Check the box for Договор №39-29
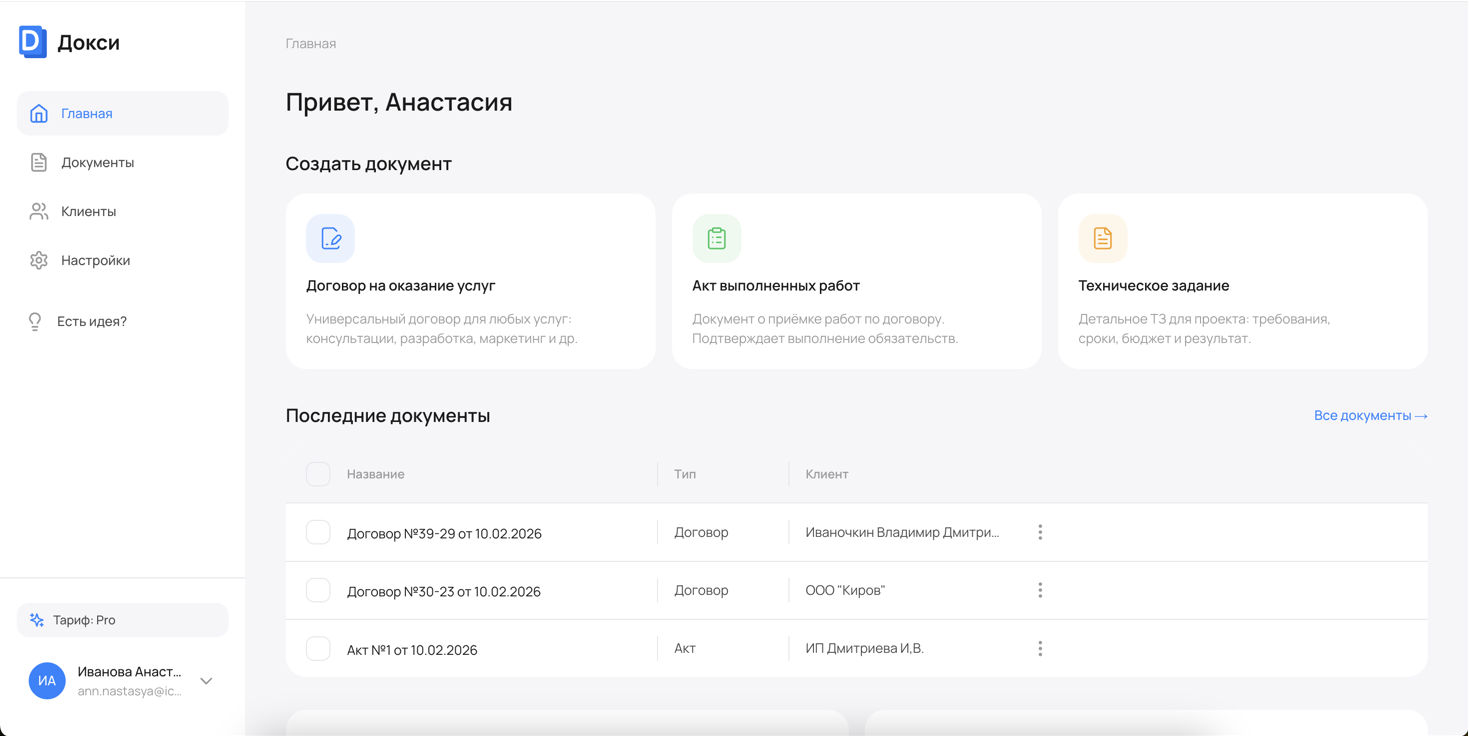Screen dimensions: 1469x736 click(x=318, y=532)
